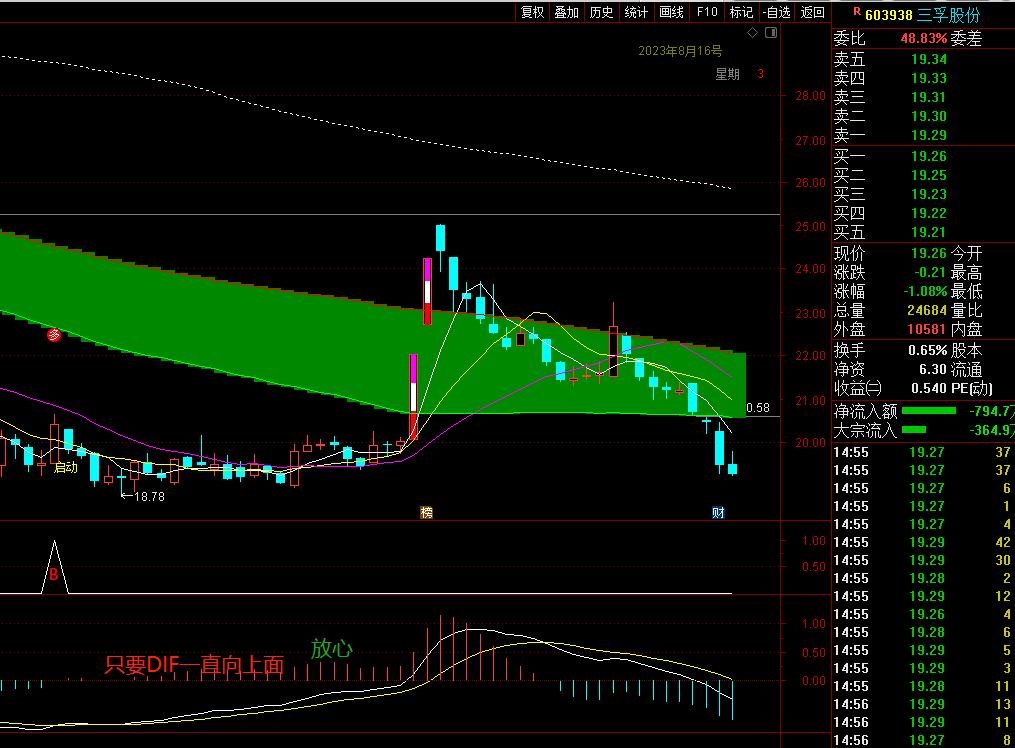Select the 卖一 19.29 ask row
This screenshot has width=1015, height=748.
(923, 135)
